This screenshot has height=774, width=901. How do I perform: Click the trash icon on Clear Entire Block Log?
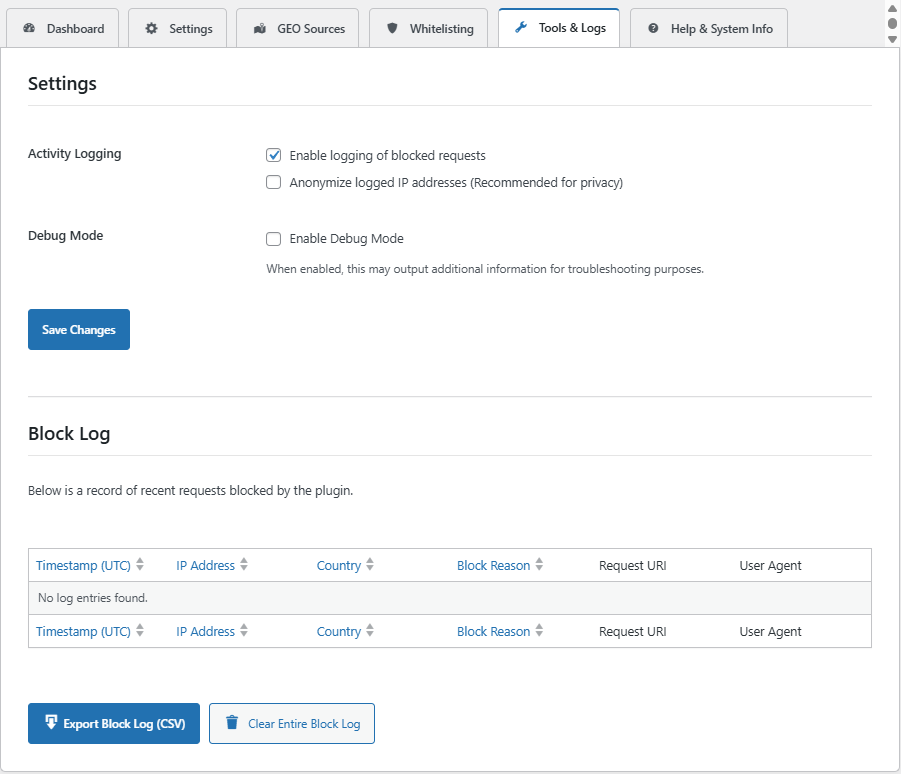[x=232, y=723]
